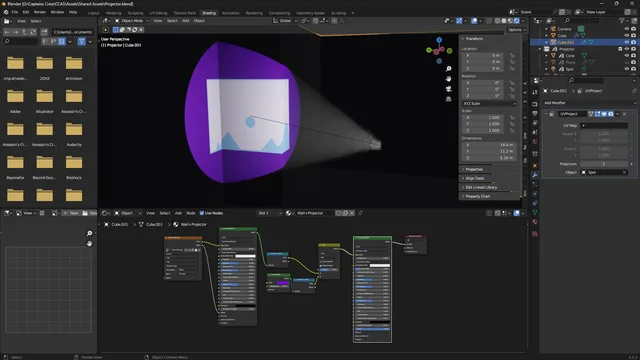The width and height of the screenshot is (640, 360).
Task: Open the Texture properties checker tab
Action: pos(535,234)
